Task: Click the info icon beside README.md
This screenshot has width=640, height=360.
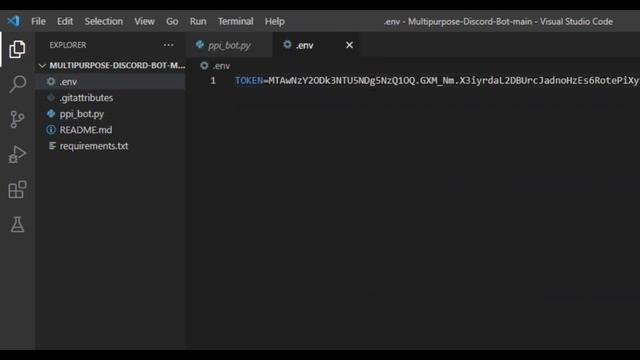Action: pyautogui.click(x=51, y=130)
